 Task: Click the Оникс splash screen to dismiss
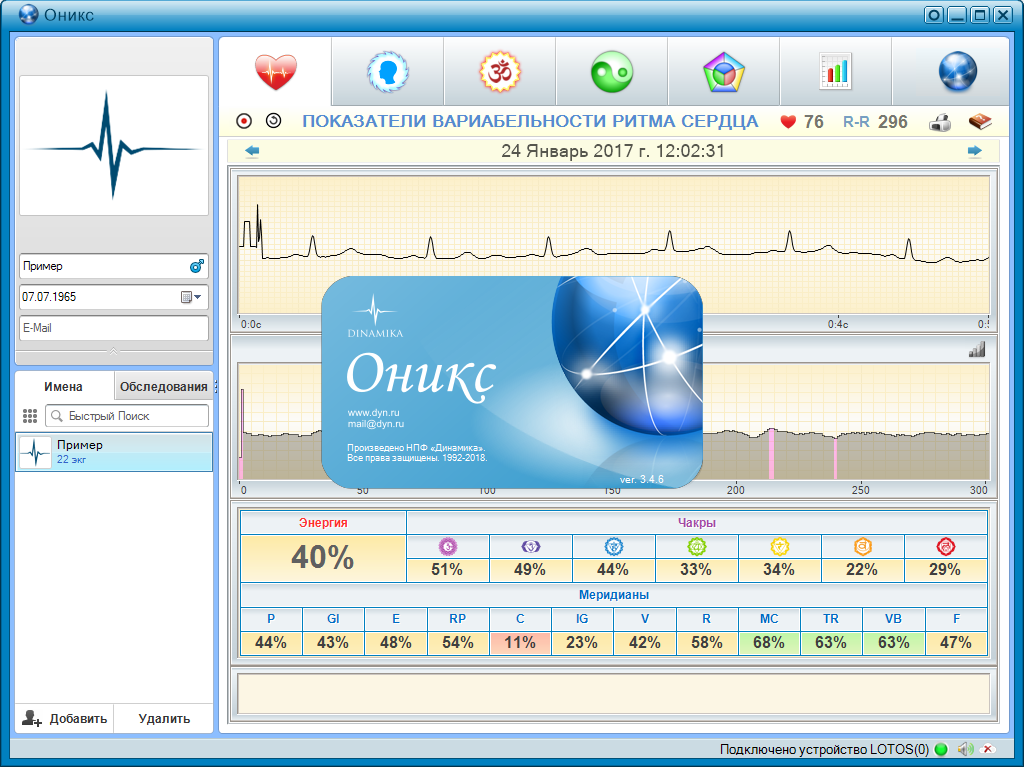coord(512,382)
